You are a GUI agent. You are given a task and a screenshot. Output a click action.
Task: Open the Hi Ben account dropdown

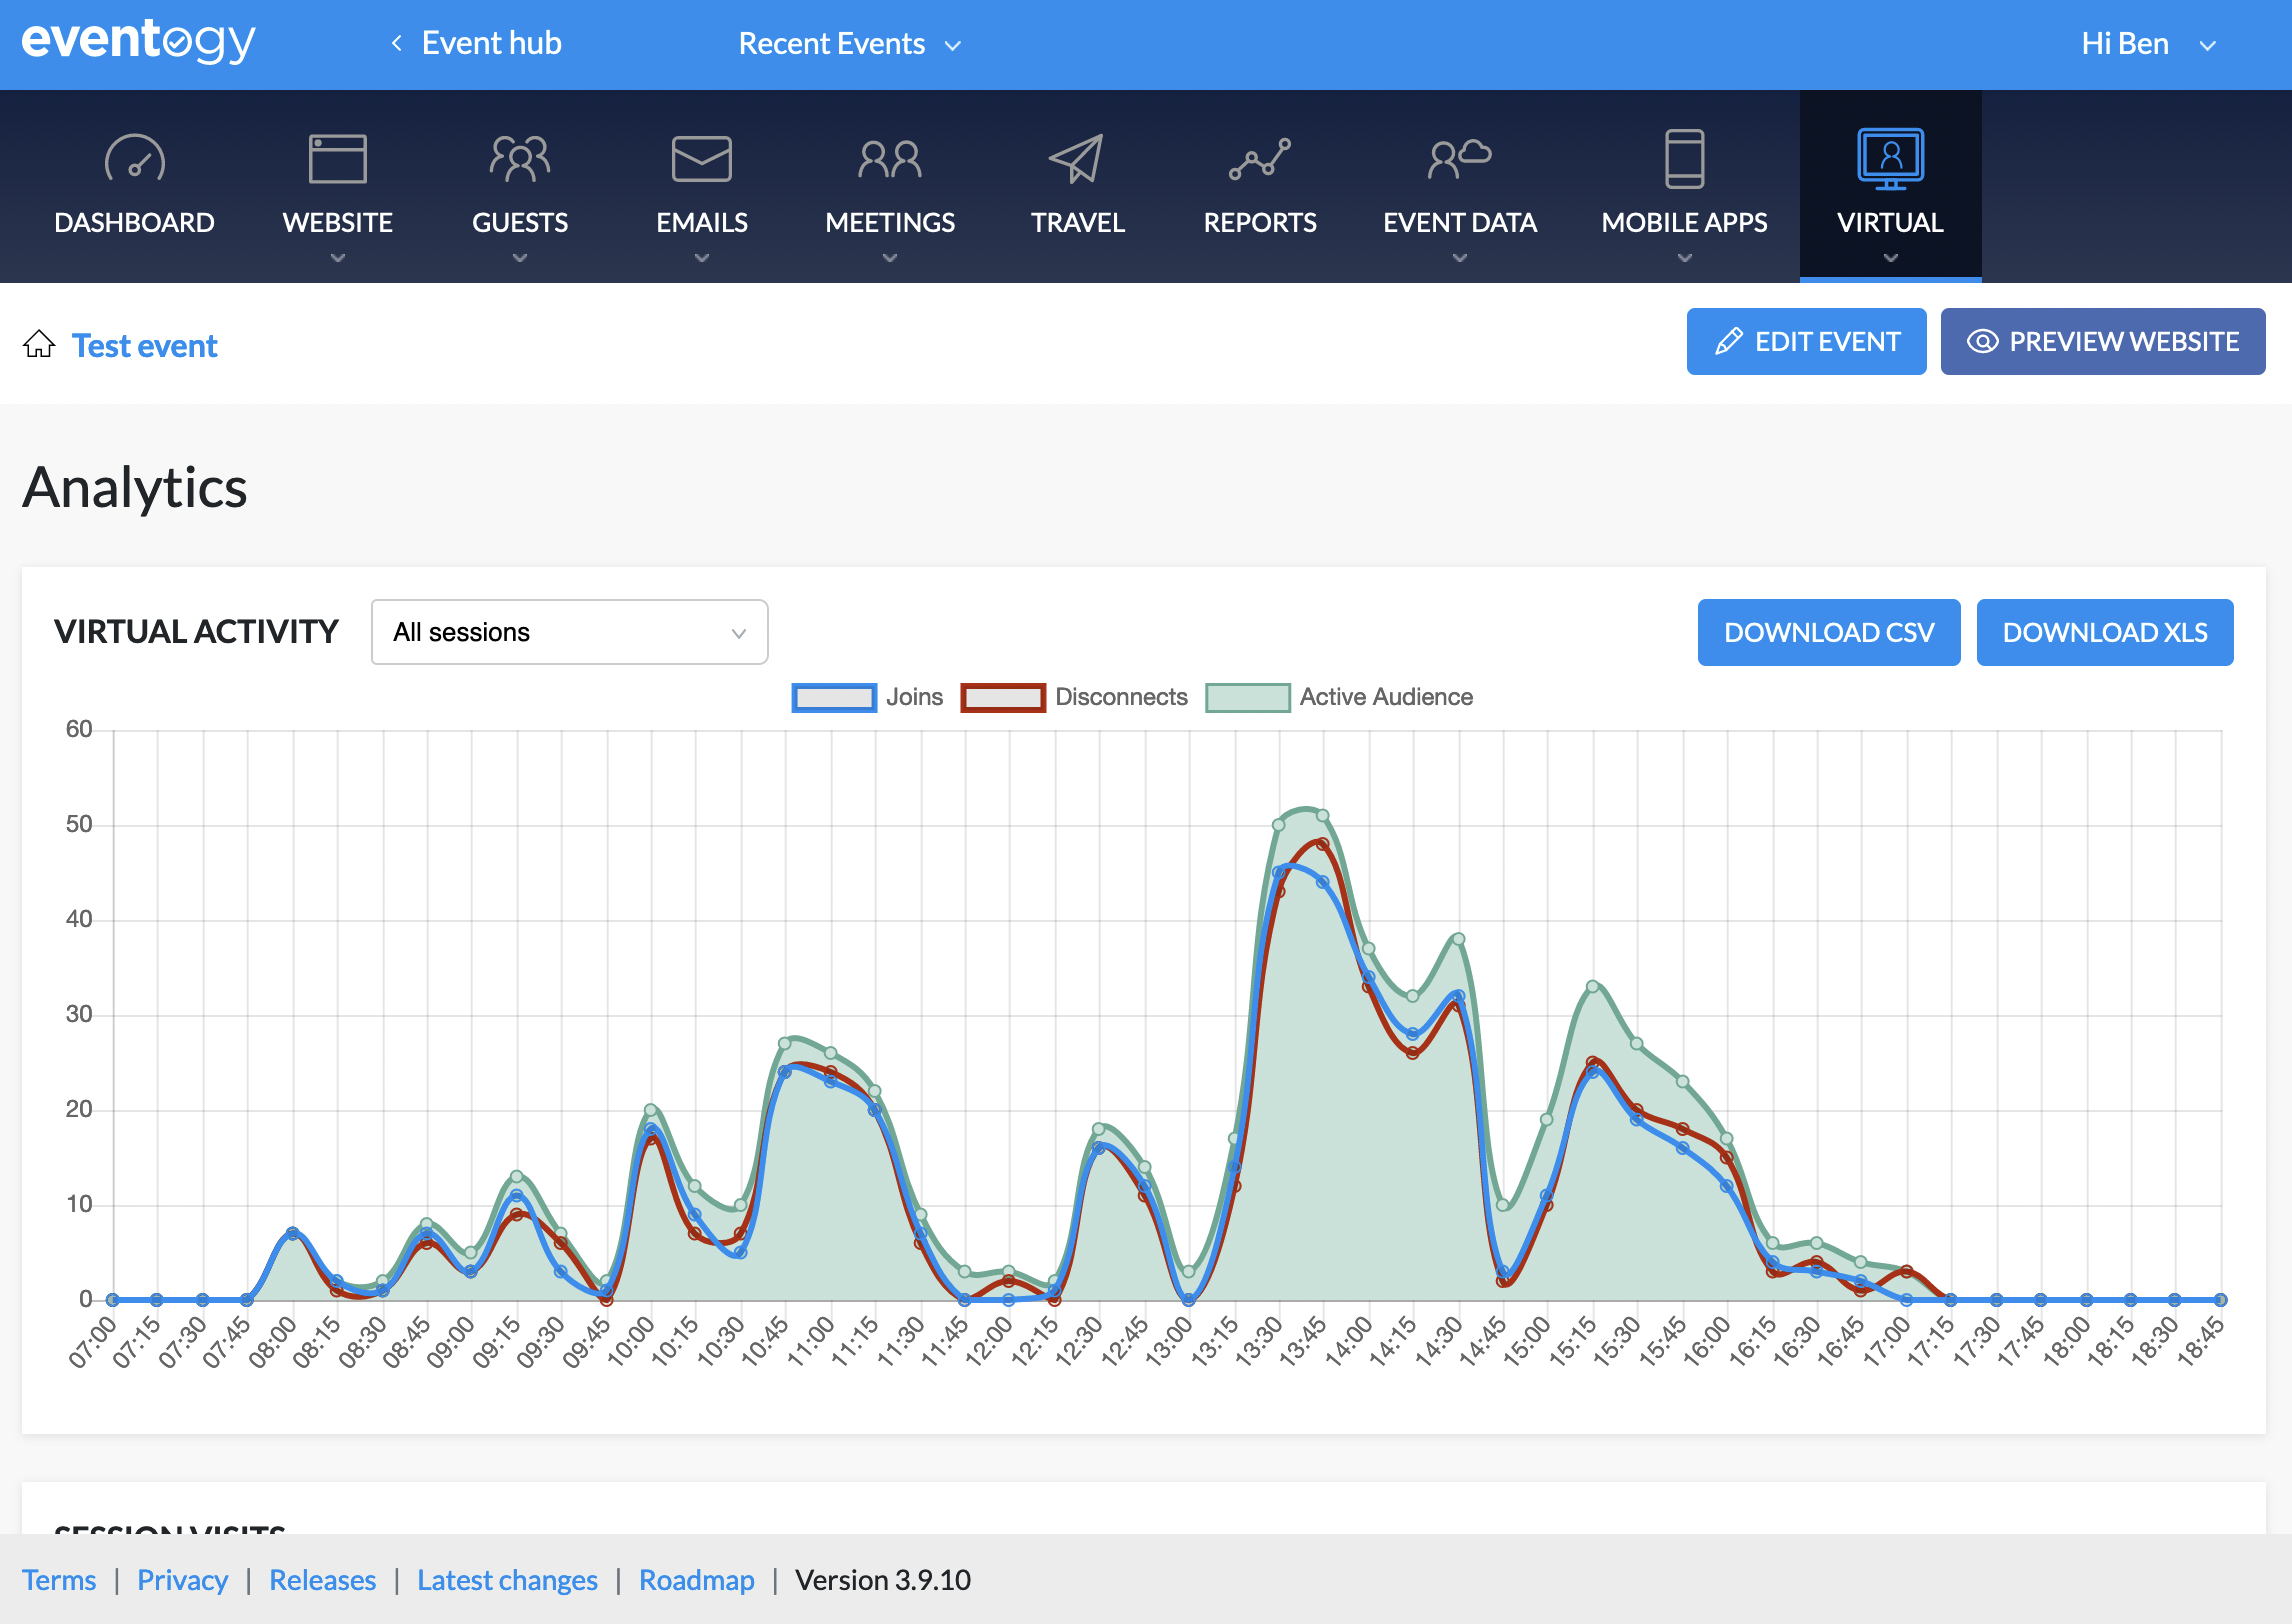tap(2148, 44)
